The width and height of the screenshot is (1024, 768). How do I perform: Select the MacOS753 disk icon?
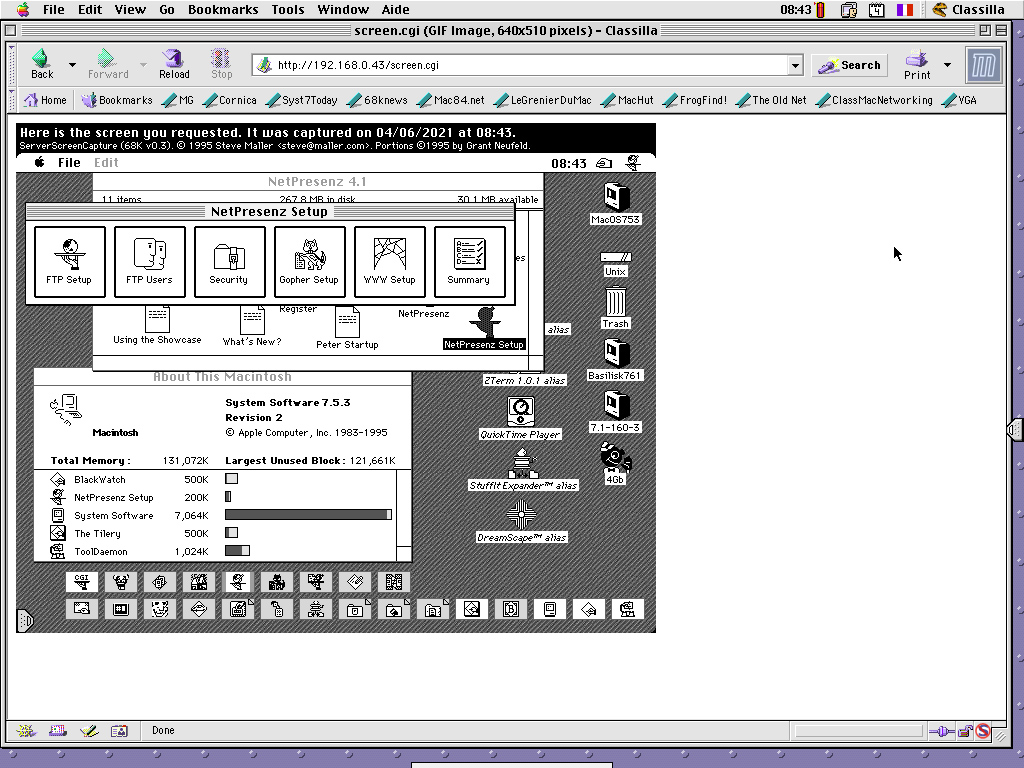[615, 197]
